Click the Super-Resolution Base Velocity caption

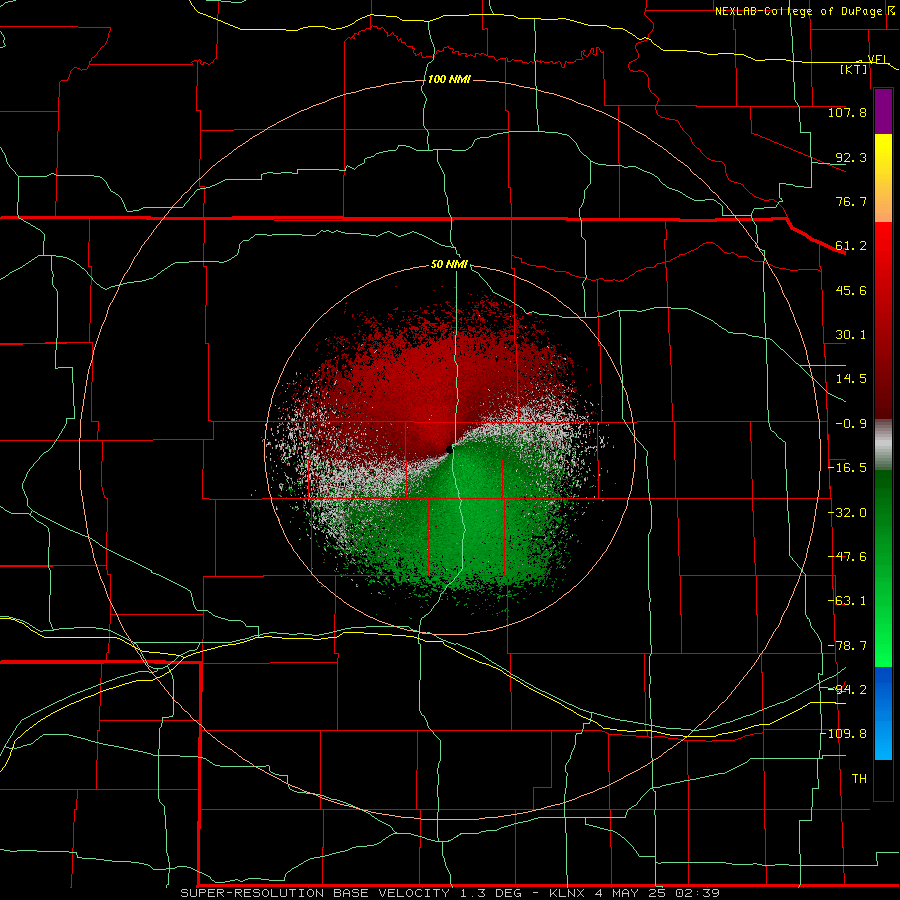[x=449, y=893]
